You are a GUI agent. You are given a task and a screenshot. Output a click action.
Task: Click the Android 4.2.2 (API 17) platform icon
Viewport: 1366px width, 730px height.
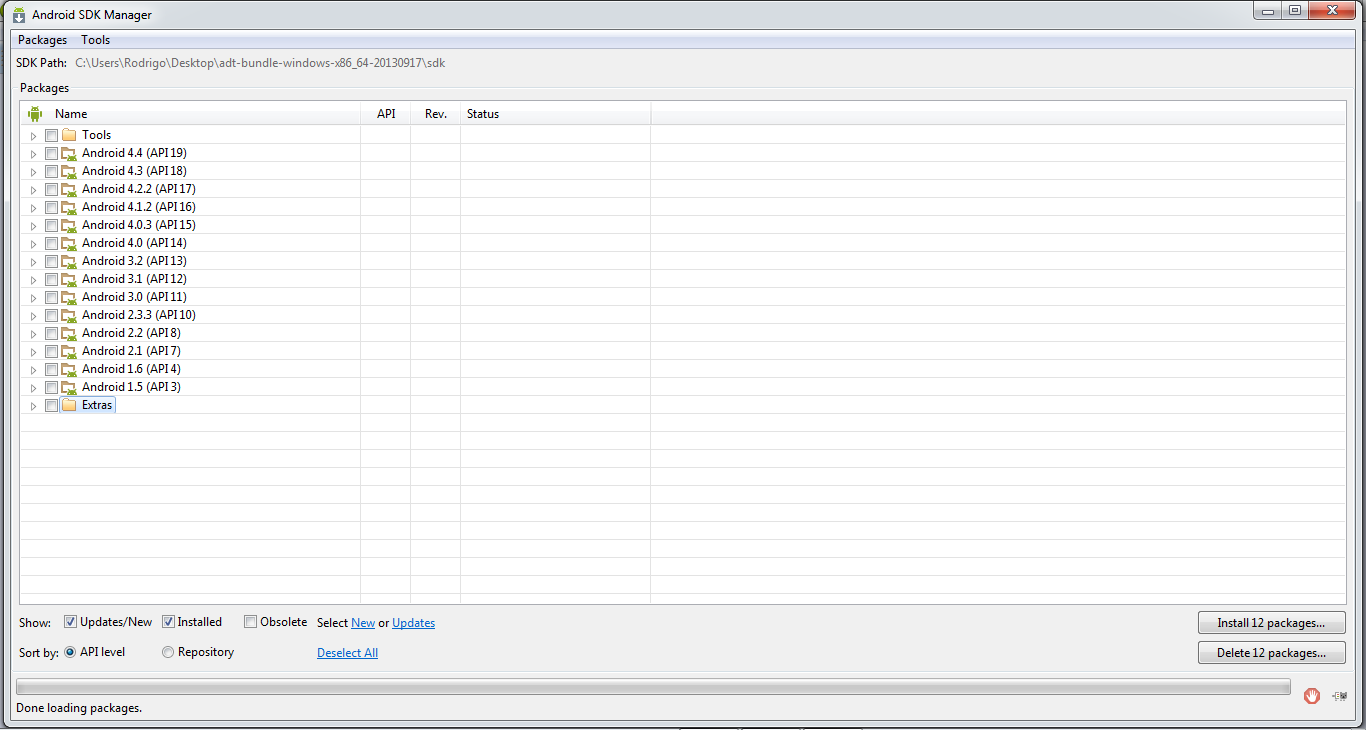[x=69, y=189]
